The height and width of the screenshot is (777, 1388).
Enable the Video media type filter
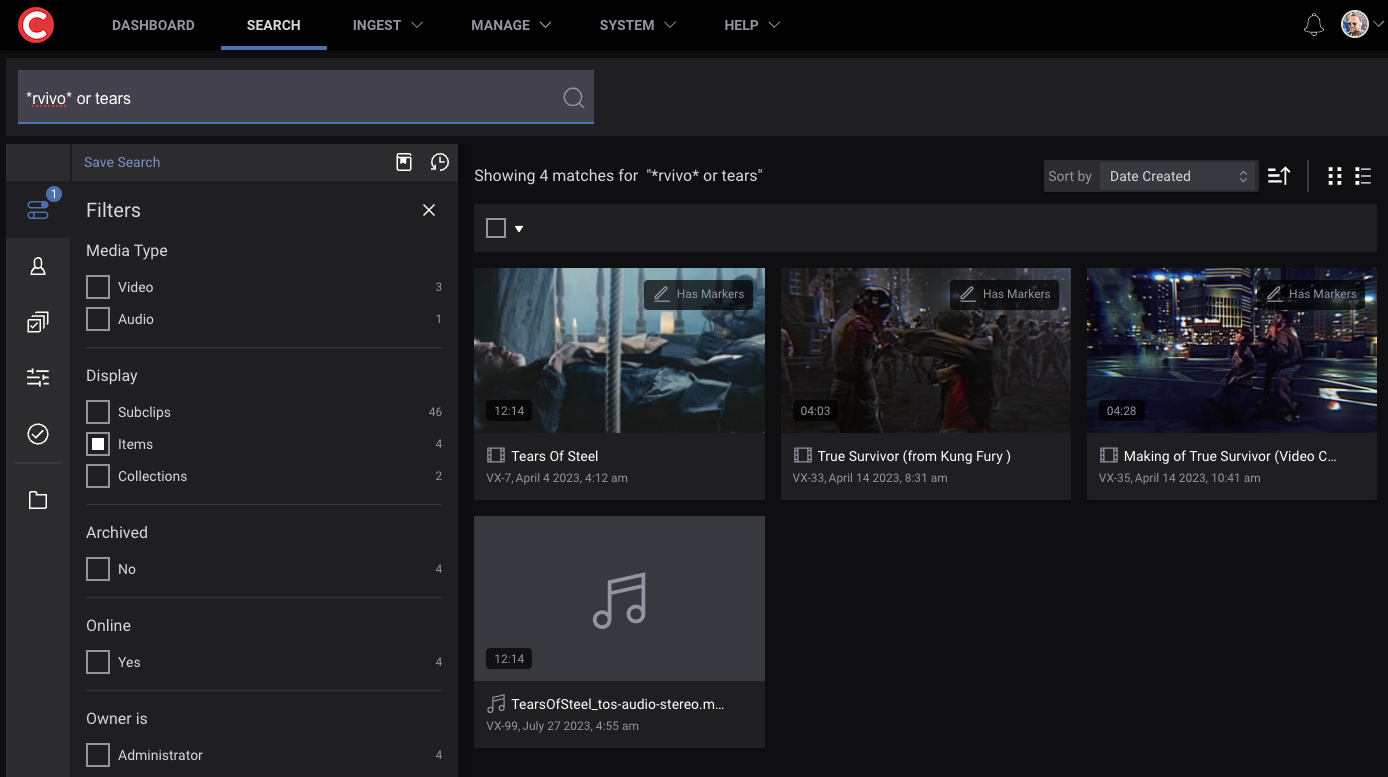pos(98,287)
